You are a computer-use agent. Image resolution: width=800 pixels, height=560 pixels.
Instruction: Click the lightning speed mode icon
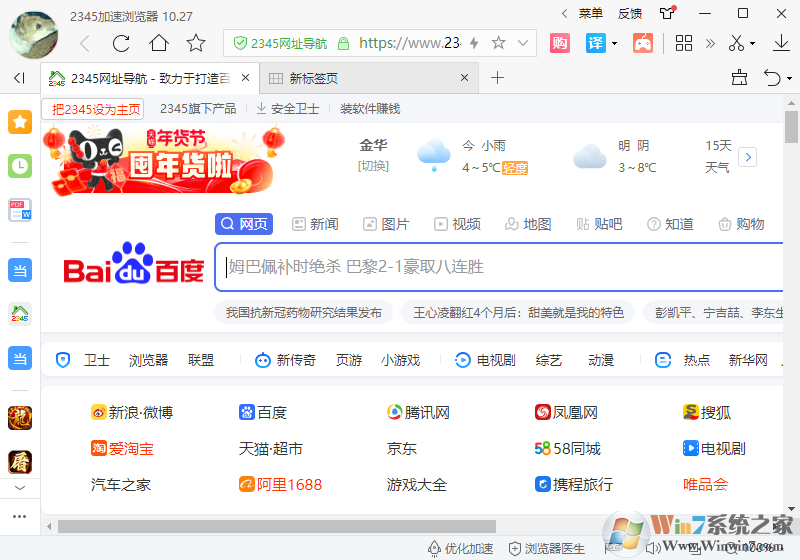[474, 43]
